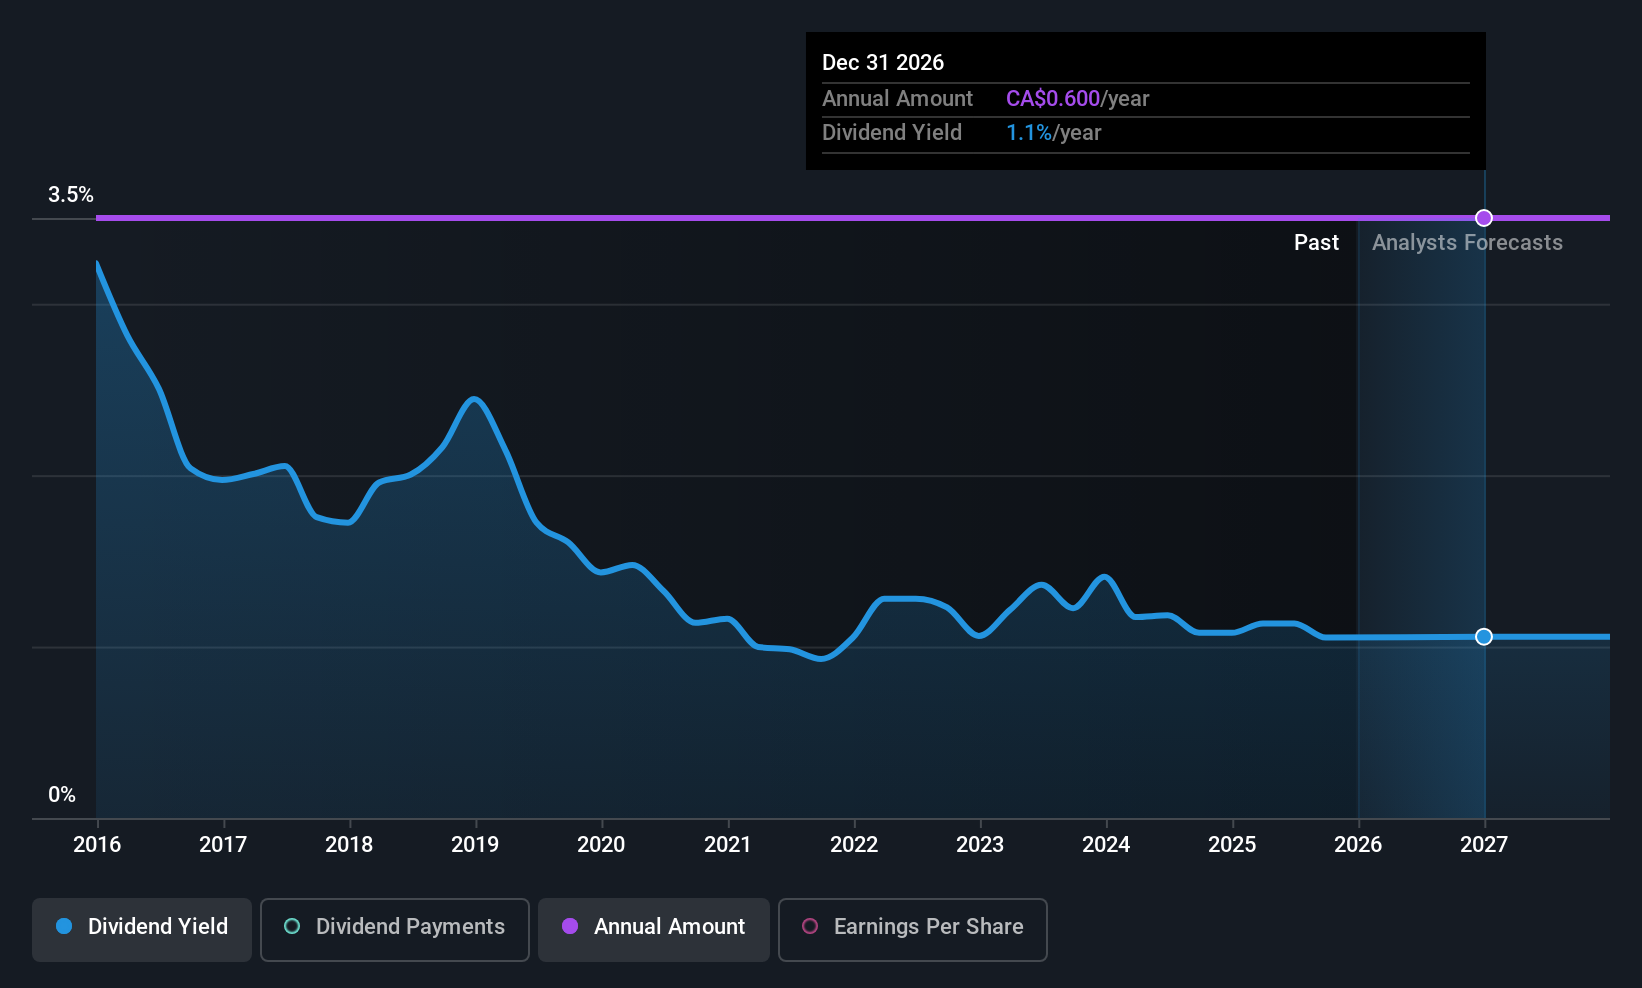Enable the Dividend Payments series
The image size is (1642, 988).
click(x=395, y=929)
